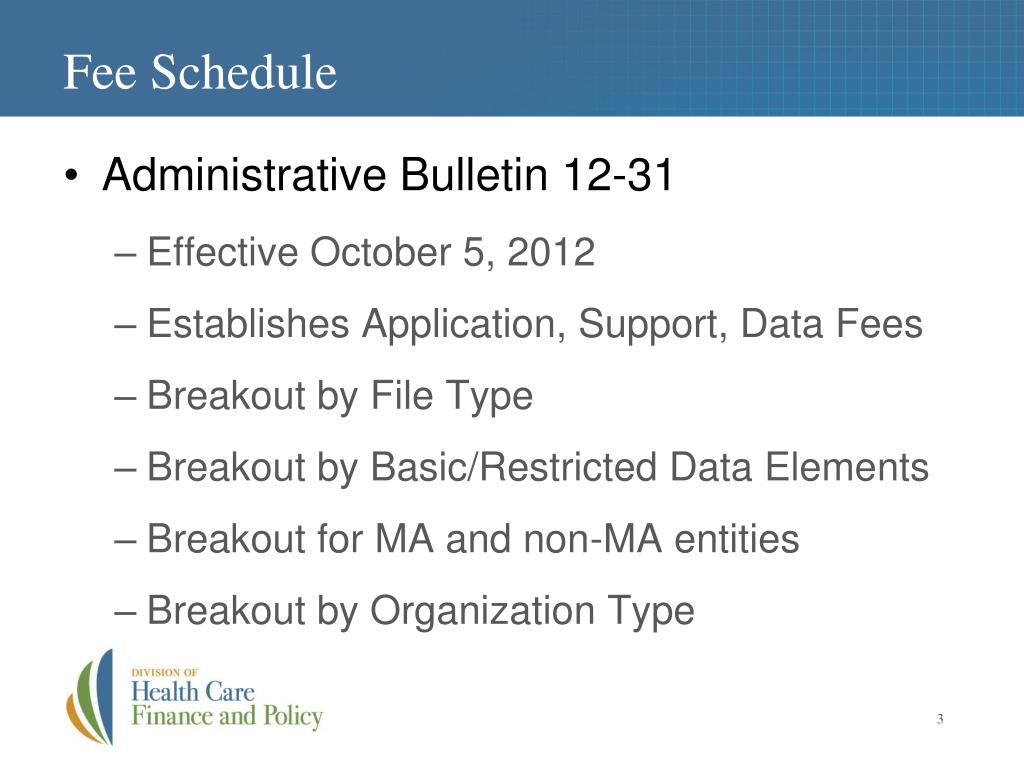Click the Health Care Finance and Policy logo icon

coord(90,697)
